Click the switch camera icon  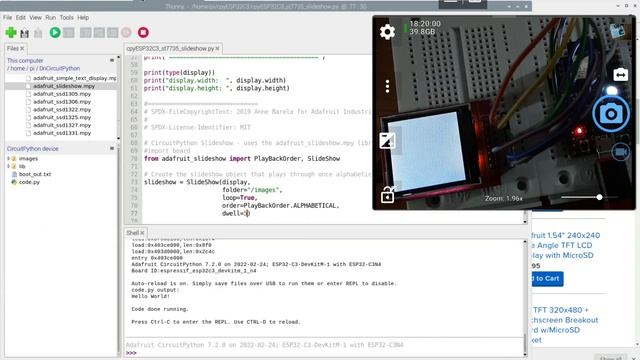[x=620, y=75]
